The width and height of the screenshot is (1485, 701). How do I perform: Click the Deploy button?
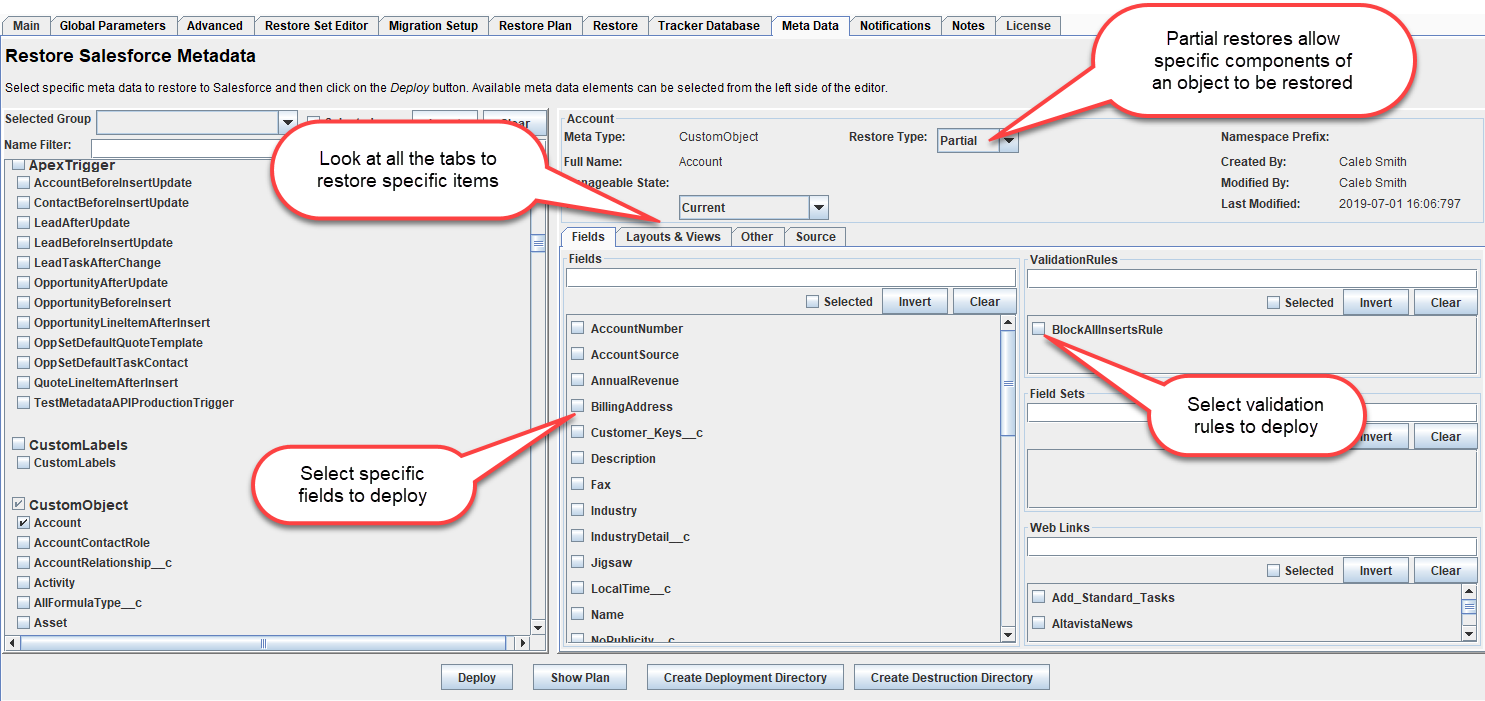pos(477,678)
